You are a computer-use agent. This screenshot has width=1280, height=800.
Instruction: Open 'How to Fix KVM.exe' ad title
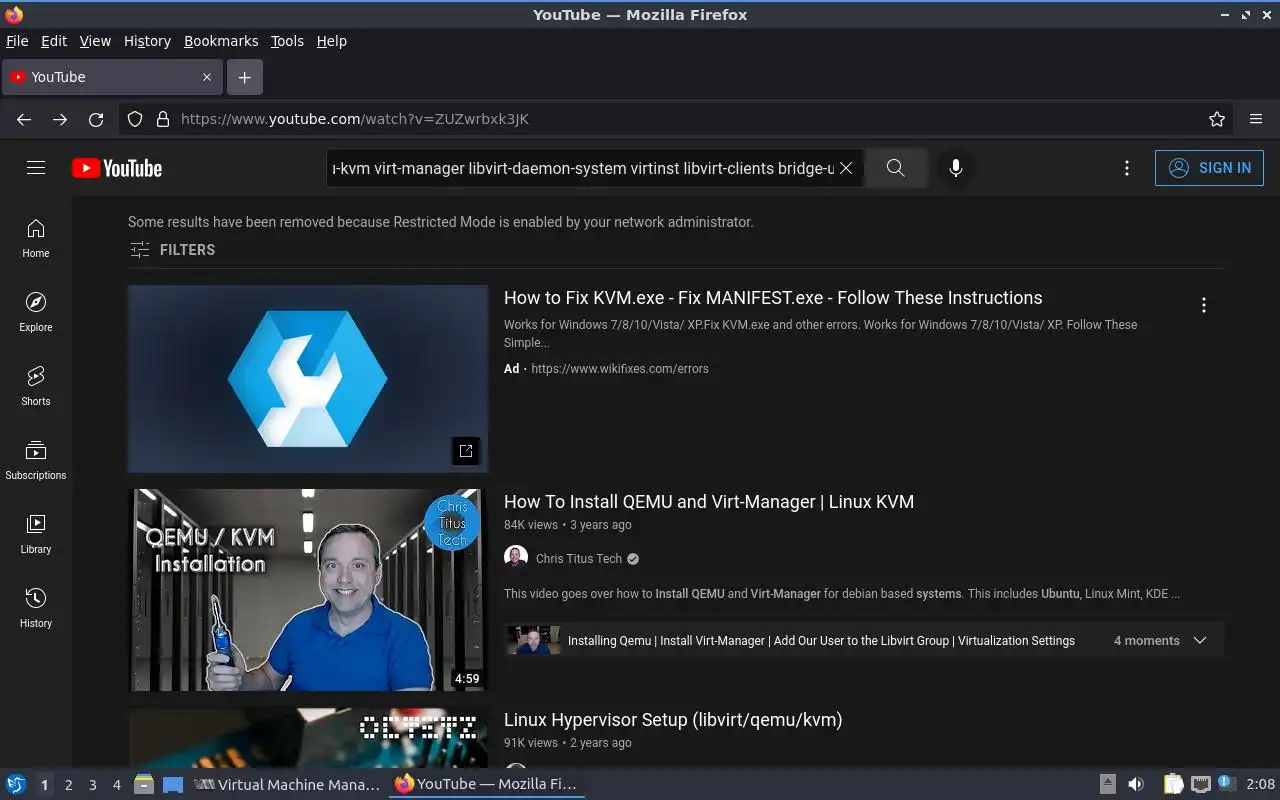click(773, 298)
